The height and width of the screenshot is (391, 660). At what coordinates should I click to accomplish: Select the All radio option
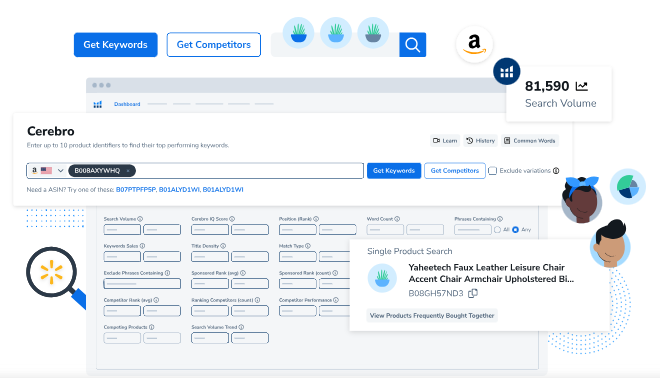click(498, 229)
